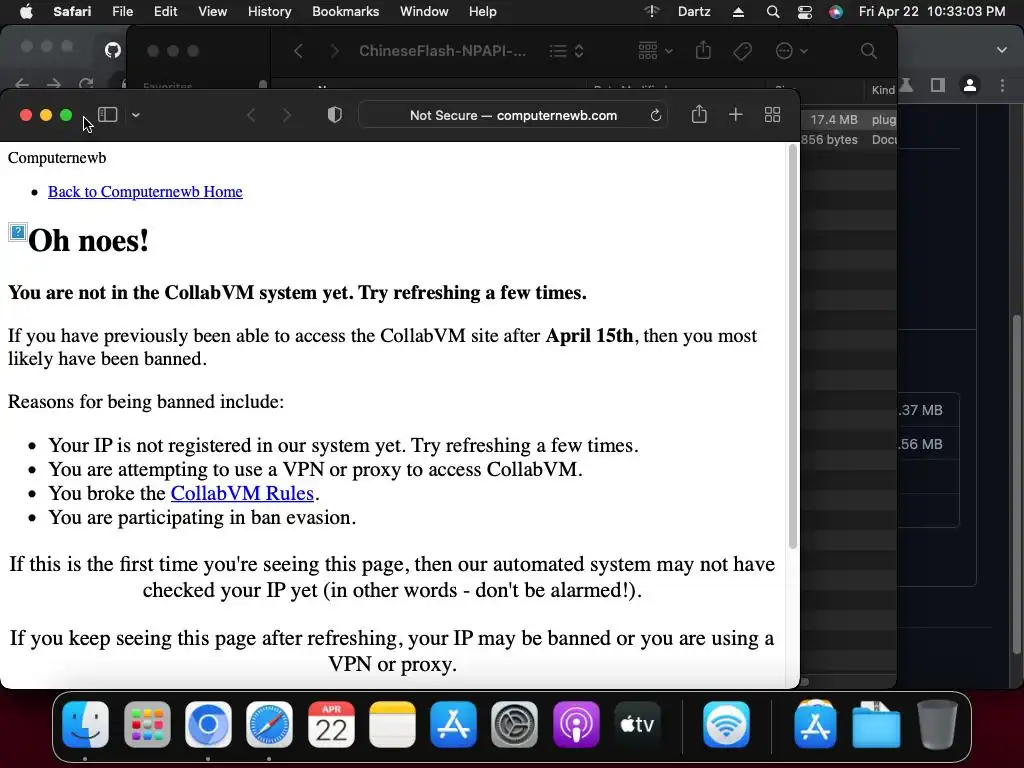The width and height of the screenshot is (1024, 768).
Task: Open System Preferences from the Dock
Action: (515, 724)
